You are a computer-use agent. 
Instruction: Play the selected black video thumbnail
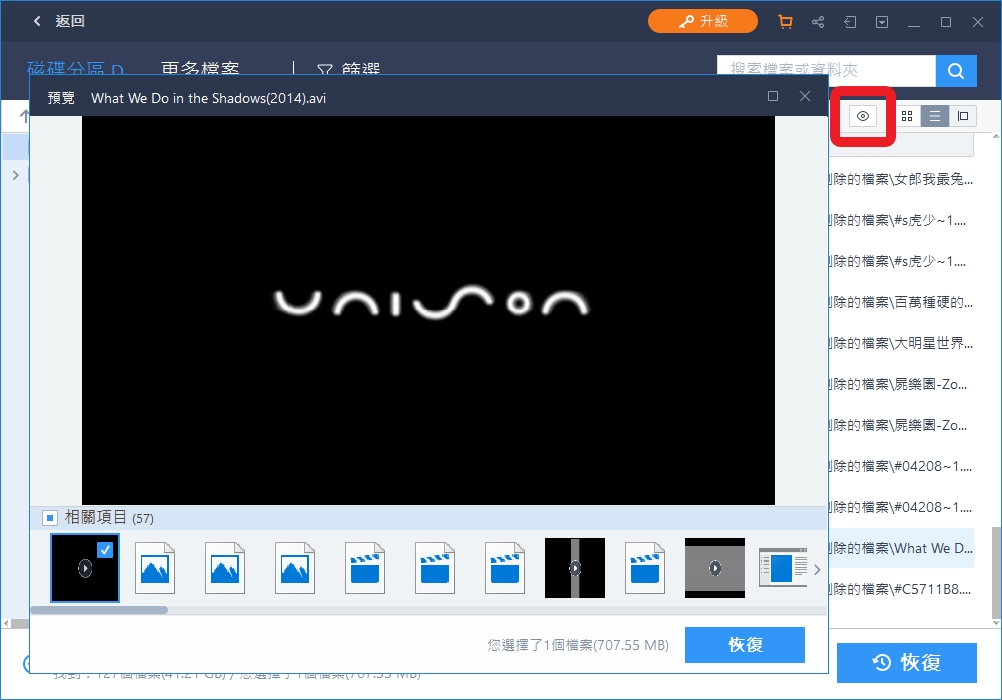tap(85, 568)
